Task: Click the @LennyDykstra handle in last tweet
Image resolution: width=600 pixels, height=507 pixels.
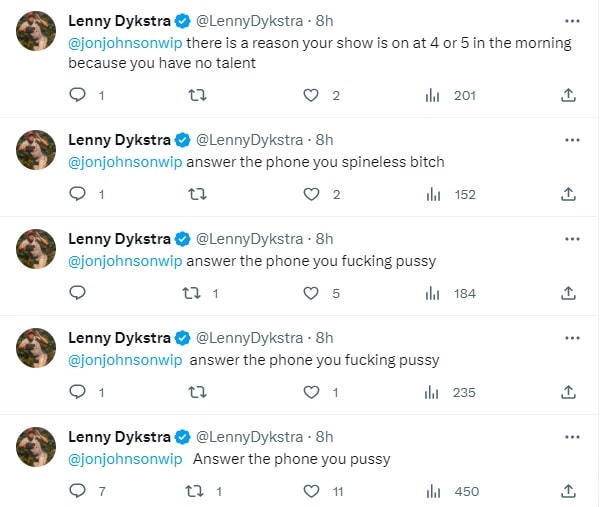Action: click(x=249, y=436)
